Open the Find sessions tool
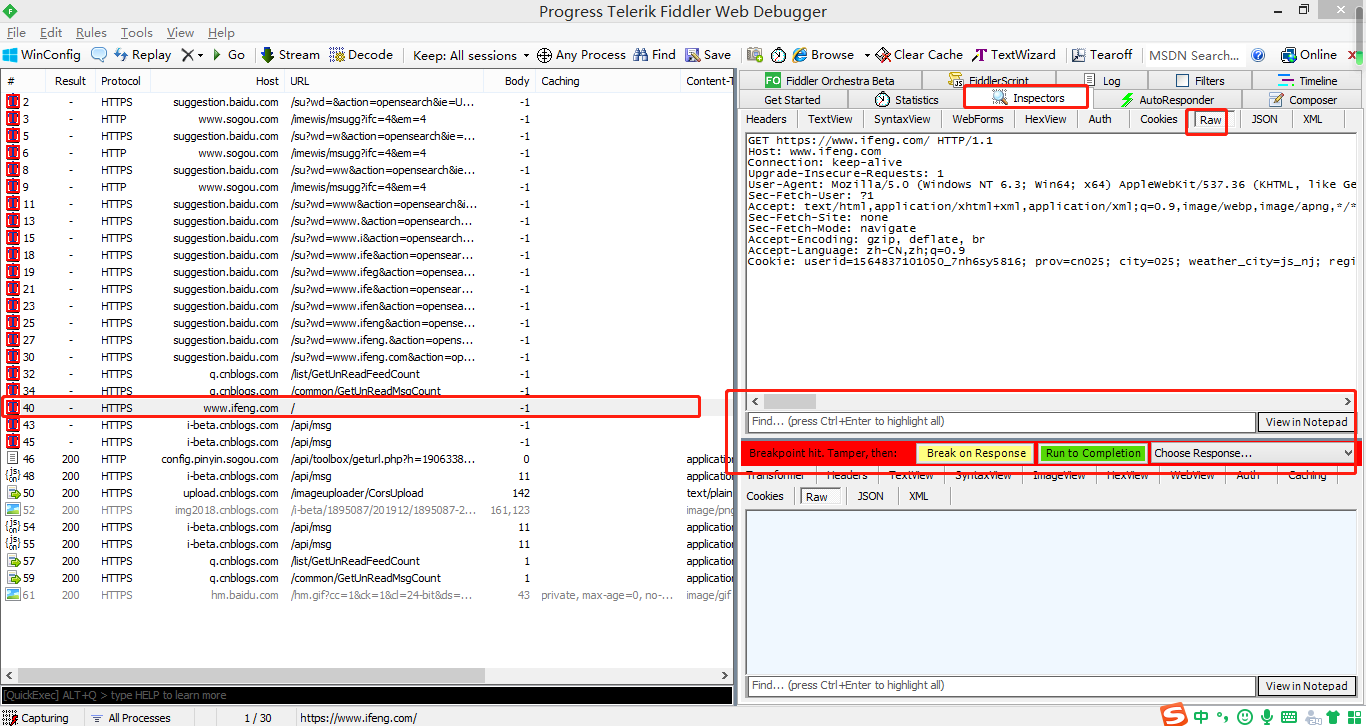This screenshot has height=726, width=1366. (654, 55)
